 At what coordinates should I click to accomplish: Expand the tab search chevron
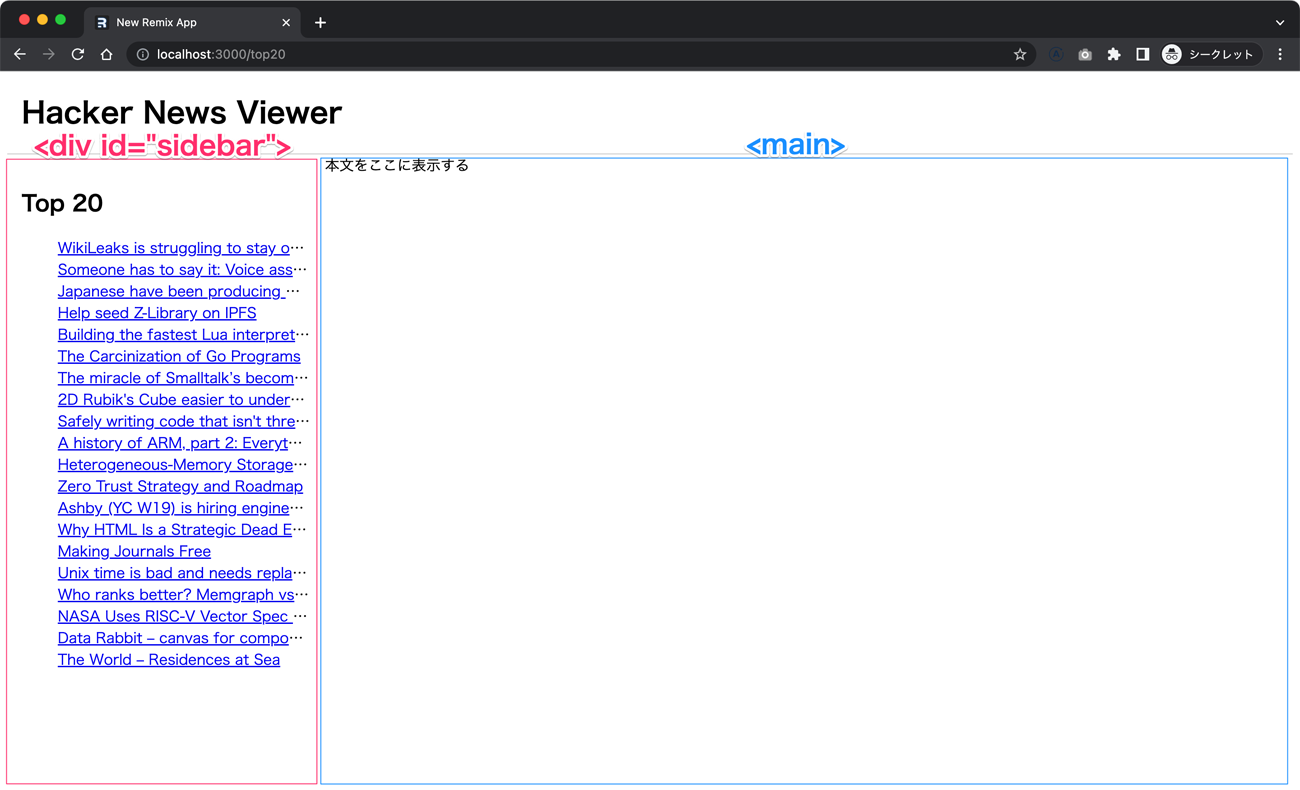coord(1280,22)
